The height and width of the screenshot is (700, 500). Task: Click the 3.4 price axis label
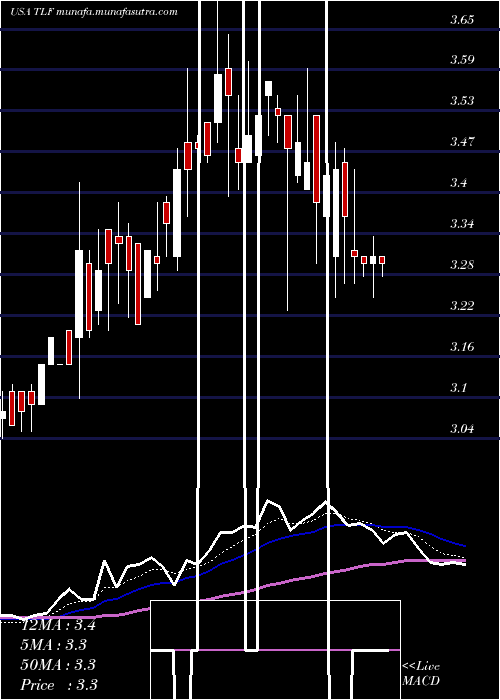(x=458, y=183)
